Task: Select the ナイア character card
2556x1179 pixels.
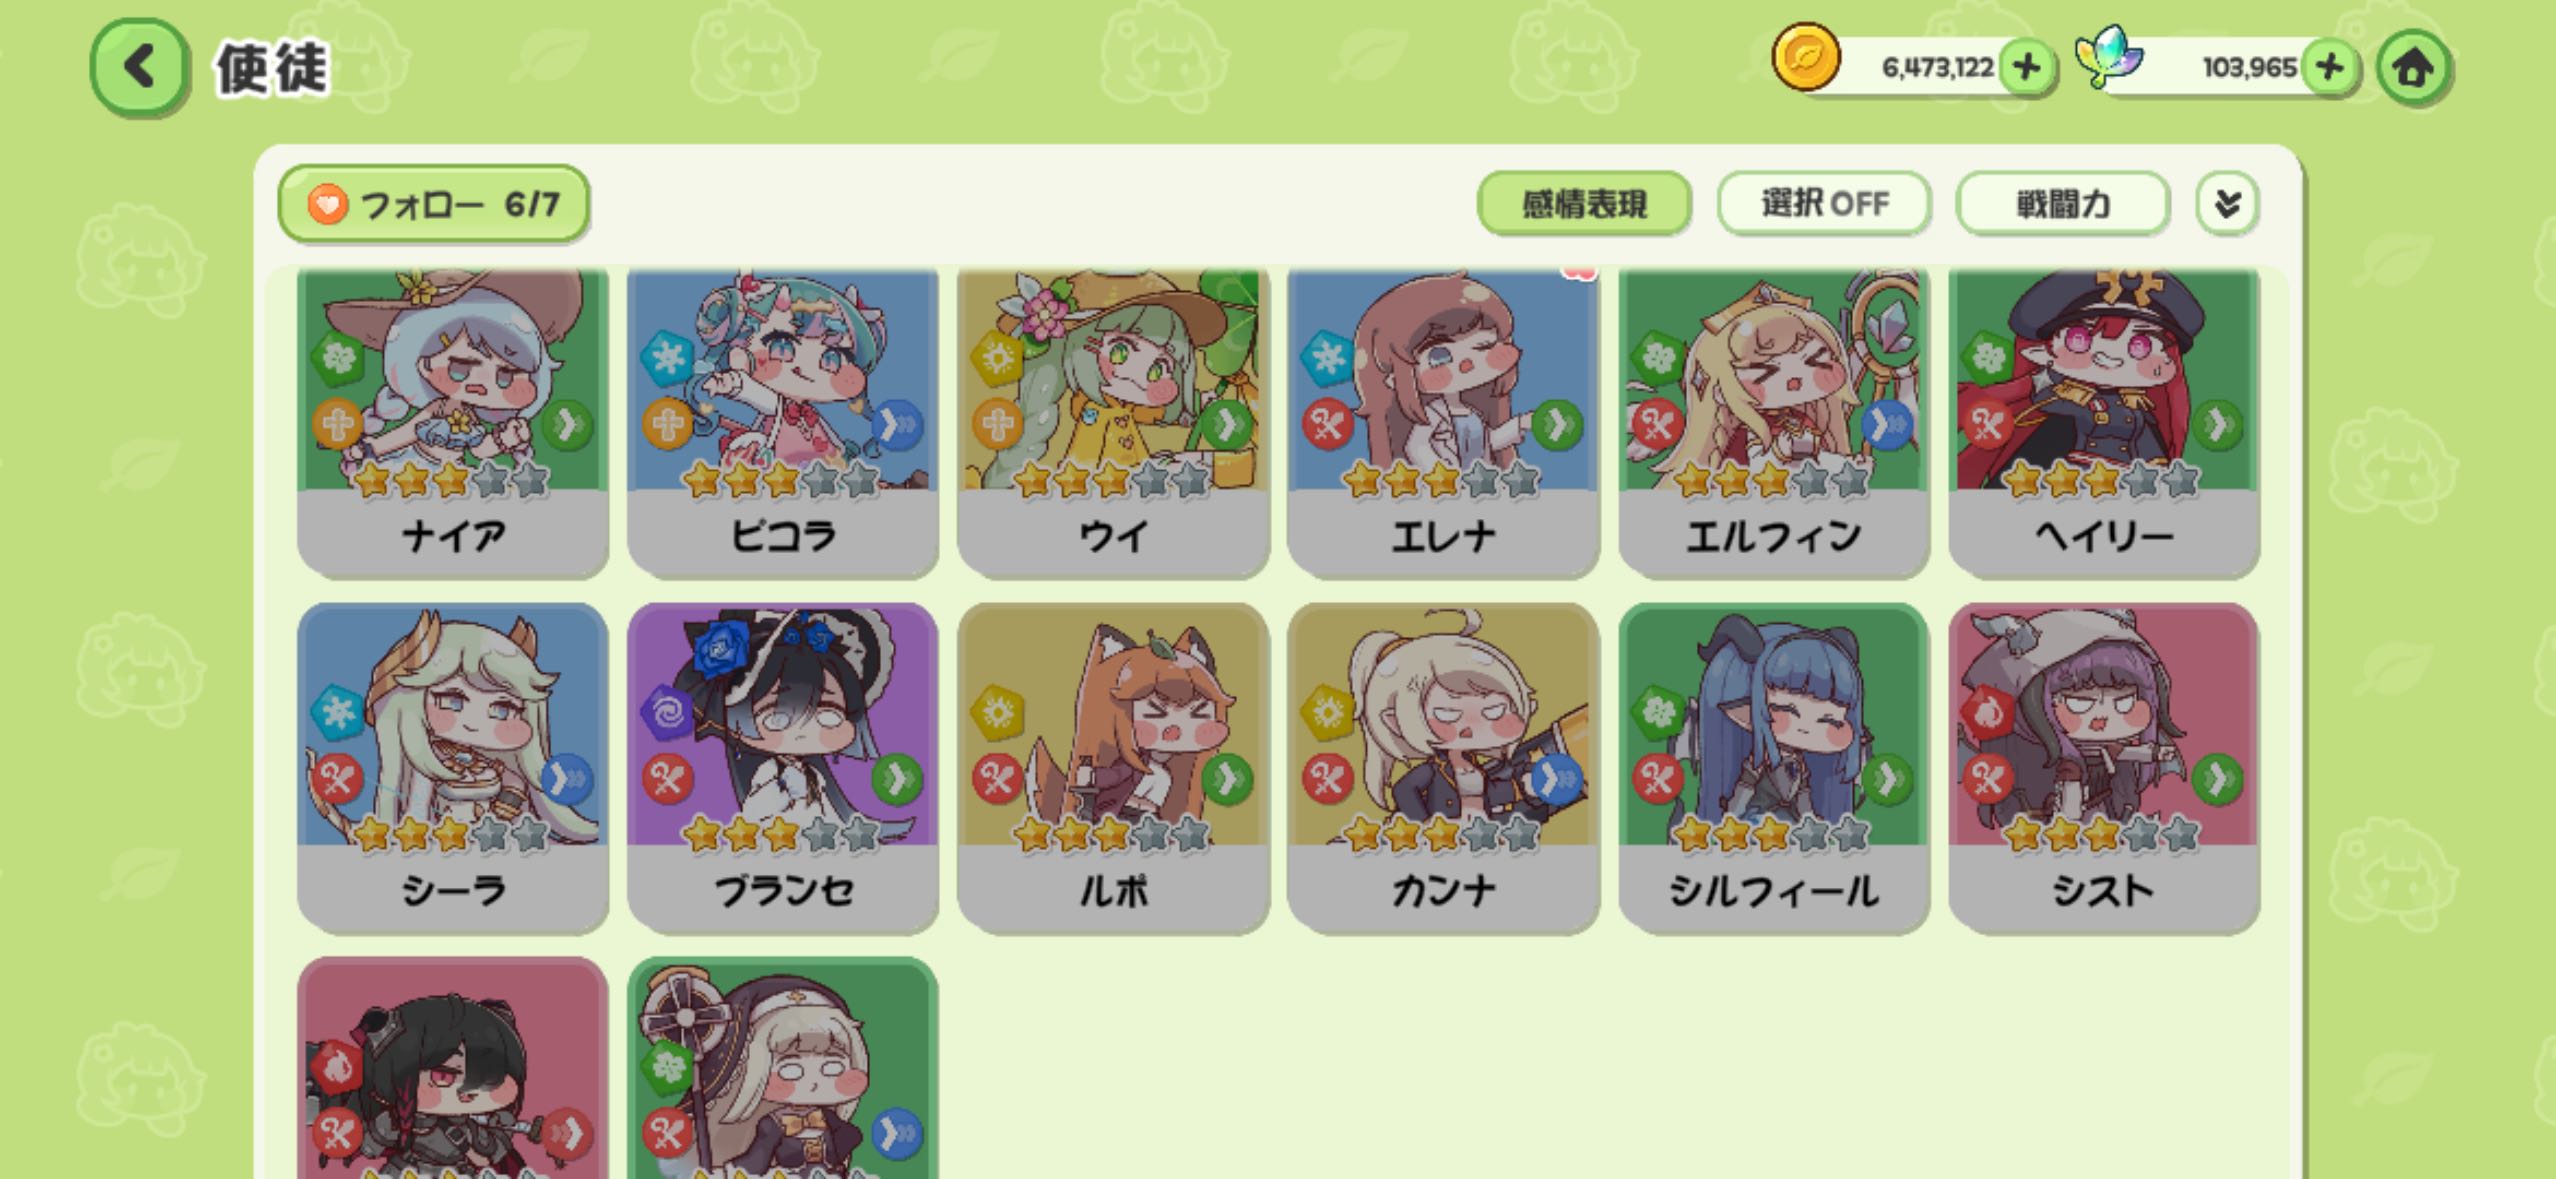Action: [453, 423]
